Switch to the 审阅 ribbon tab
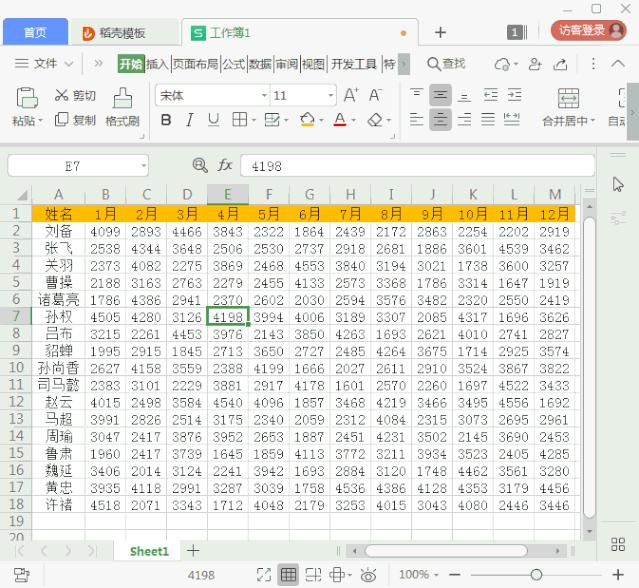639x588 pixels. 287,64
